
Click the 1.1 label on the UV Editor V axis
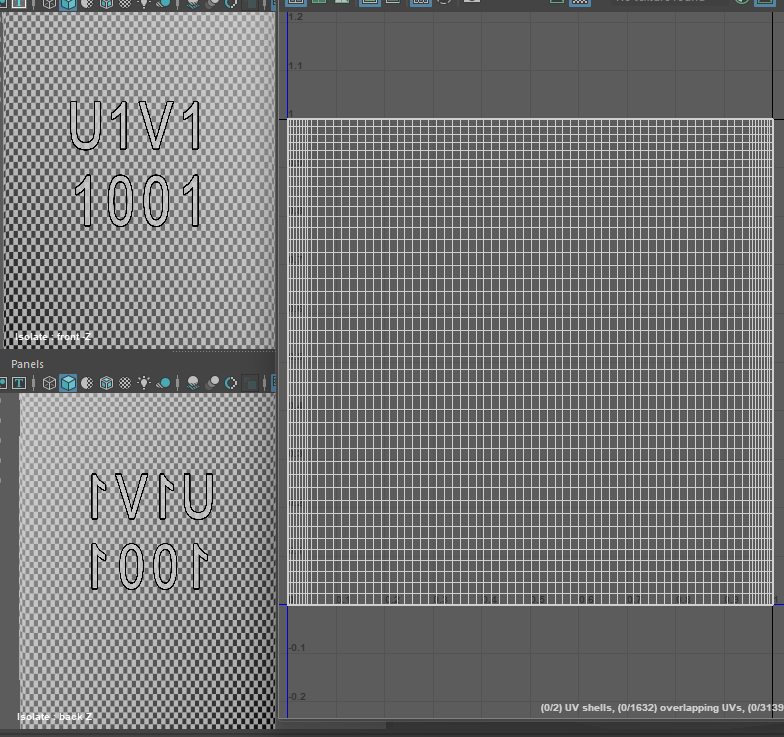pos(296,66)
